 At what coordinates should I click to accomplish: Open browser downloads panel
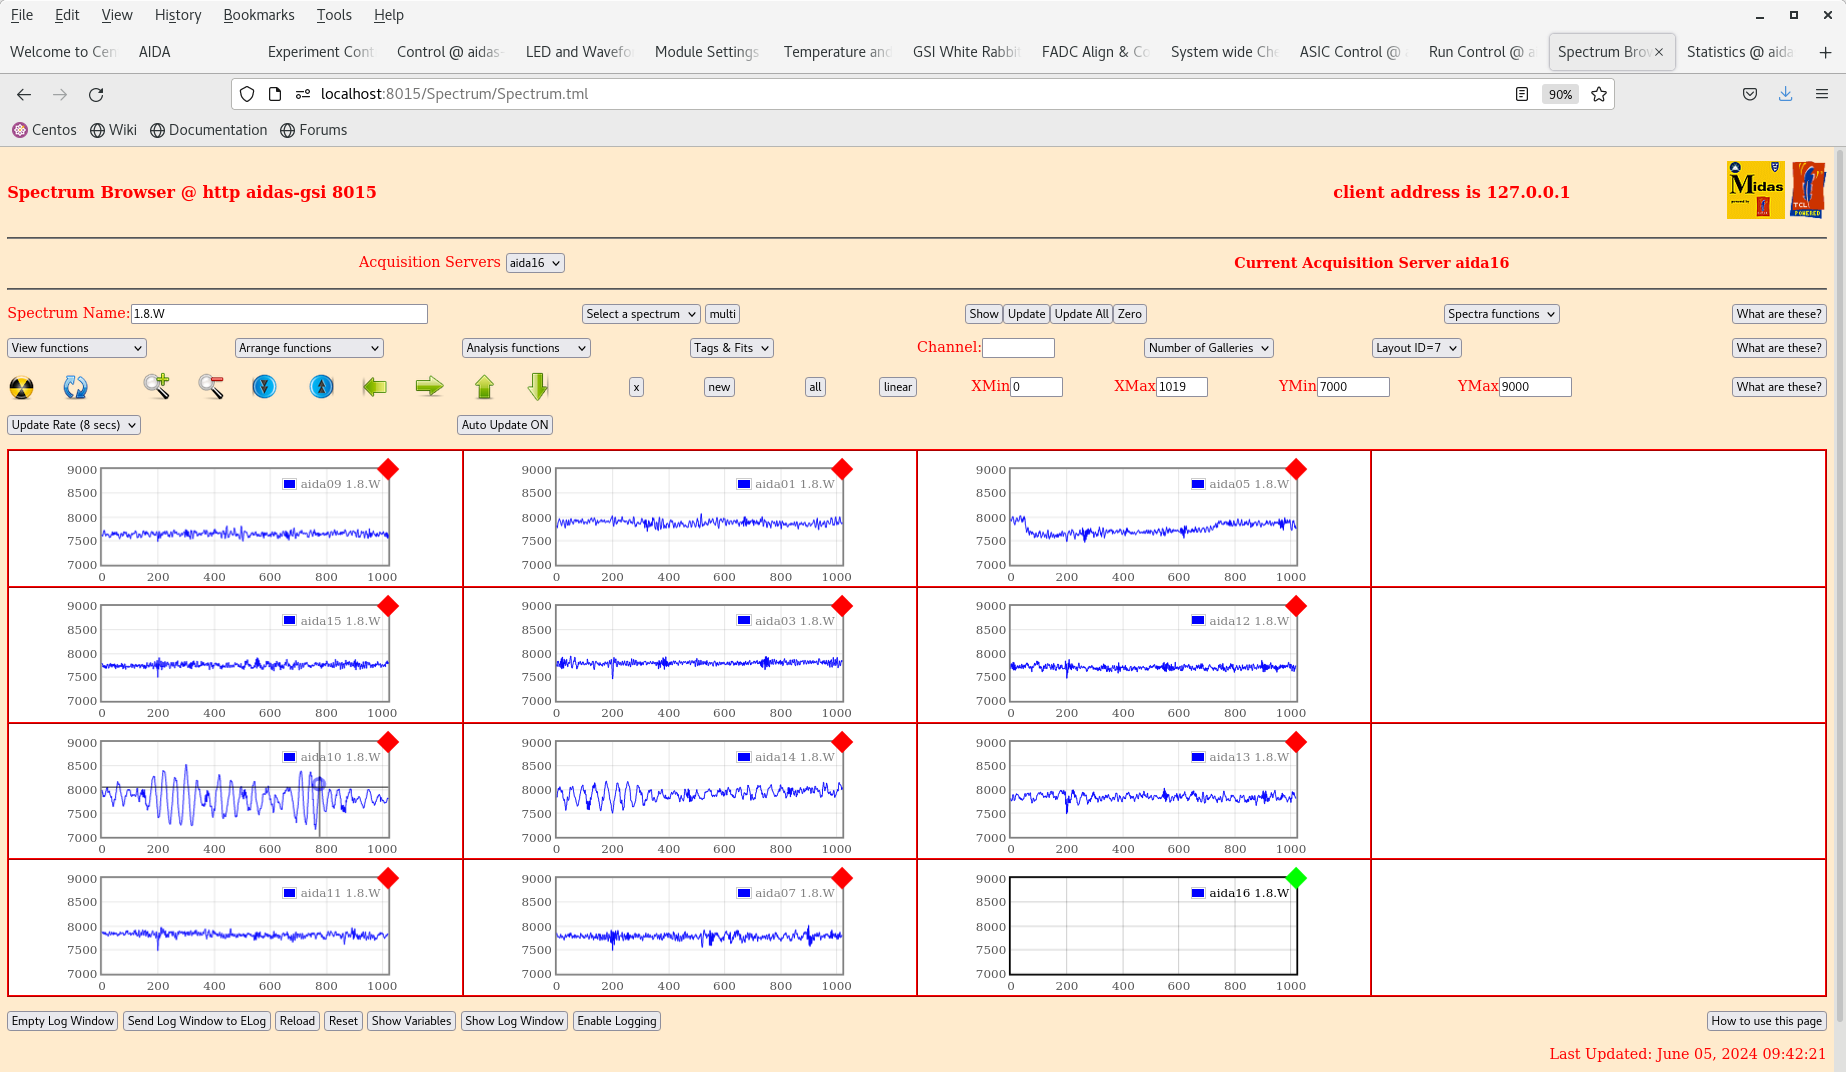pyautogui.click(x=1785, y=94)
